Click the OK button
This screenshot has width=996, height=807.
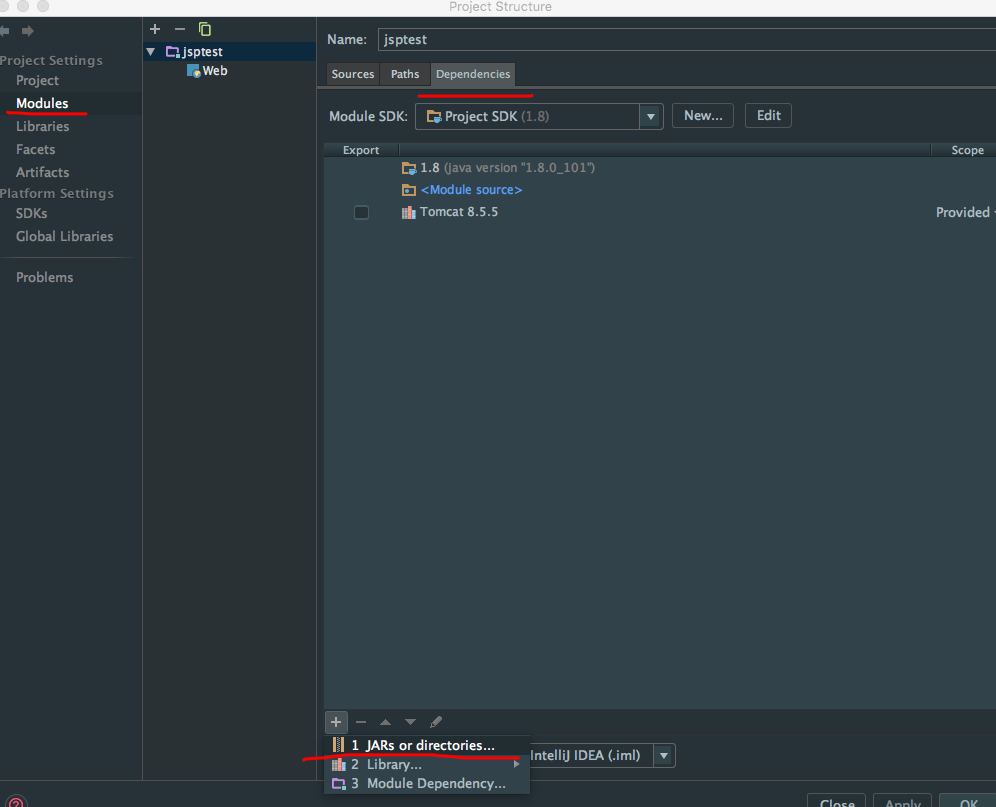967,802
